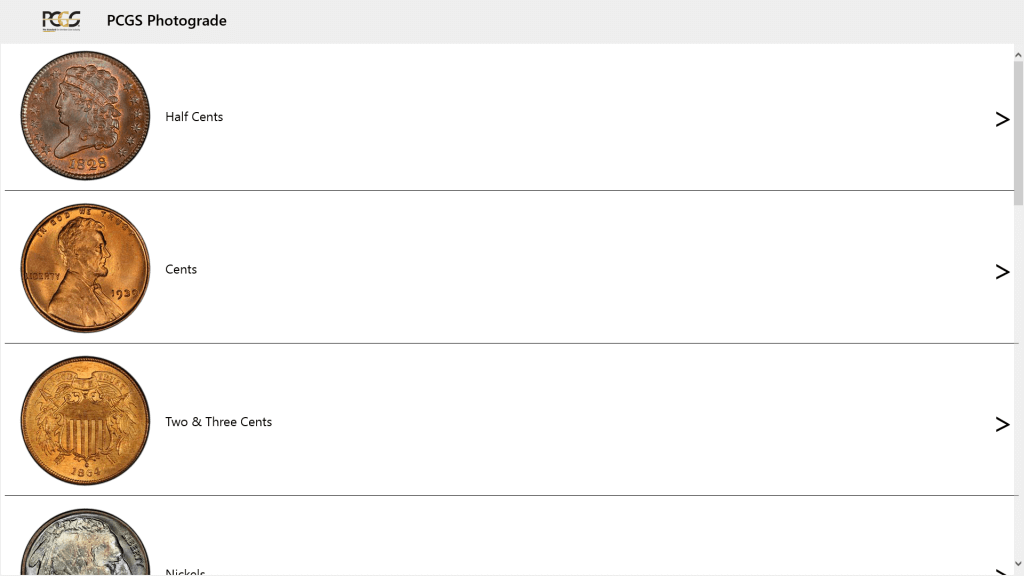Select the two-cent shield coin image

(85, 421)
